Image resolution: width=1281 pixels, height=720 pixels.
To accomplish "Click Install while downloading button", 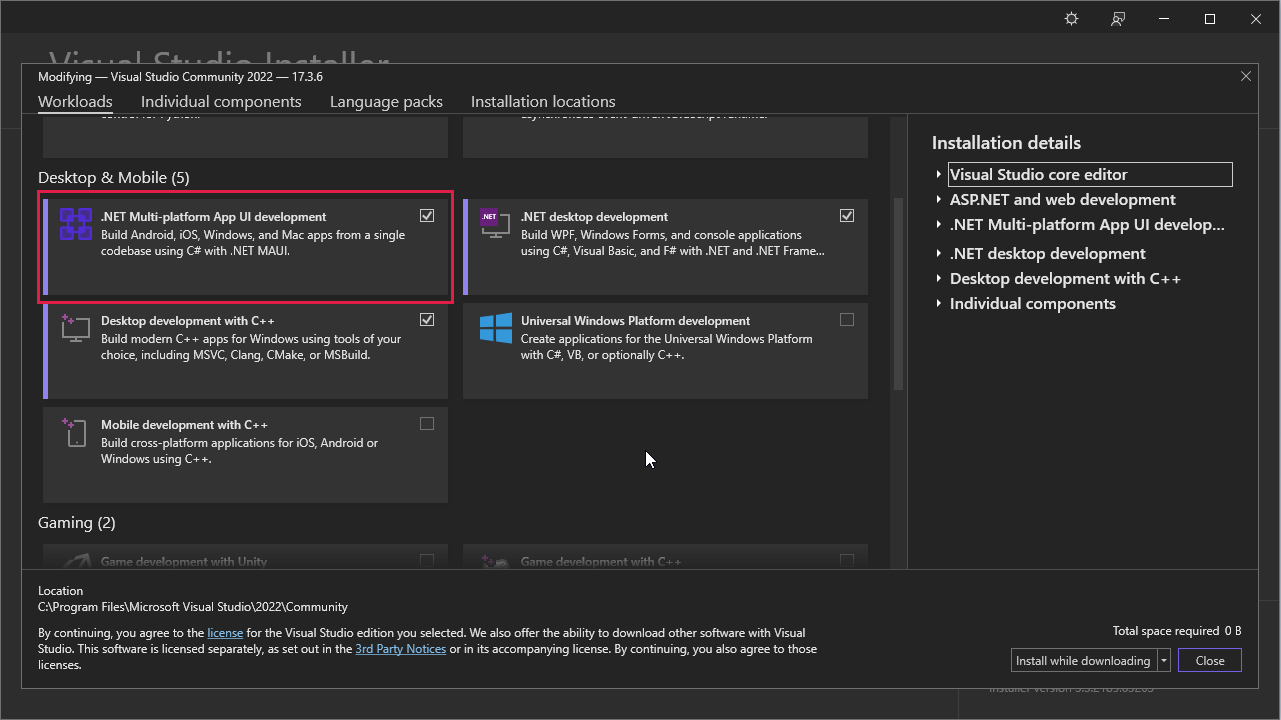I will [x=1083, y=661].
